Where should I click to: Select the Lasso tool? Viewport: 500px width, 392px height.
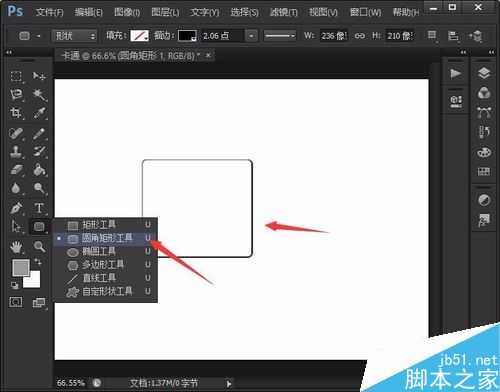click(x=16, y=95)
